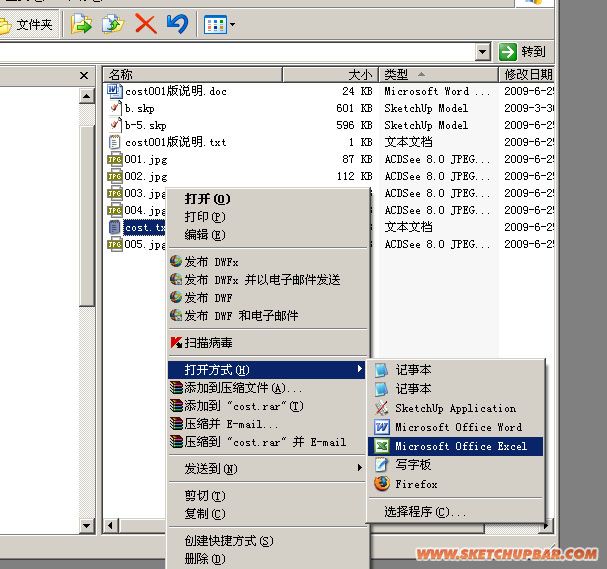Select the cost001版说明.txt file icon
The image size is (607, 569).
point(115,142)
